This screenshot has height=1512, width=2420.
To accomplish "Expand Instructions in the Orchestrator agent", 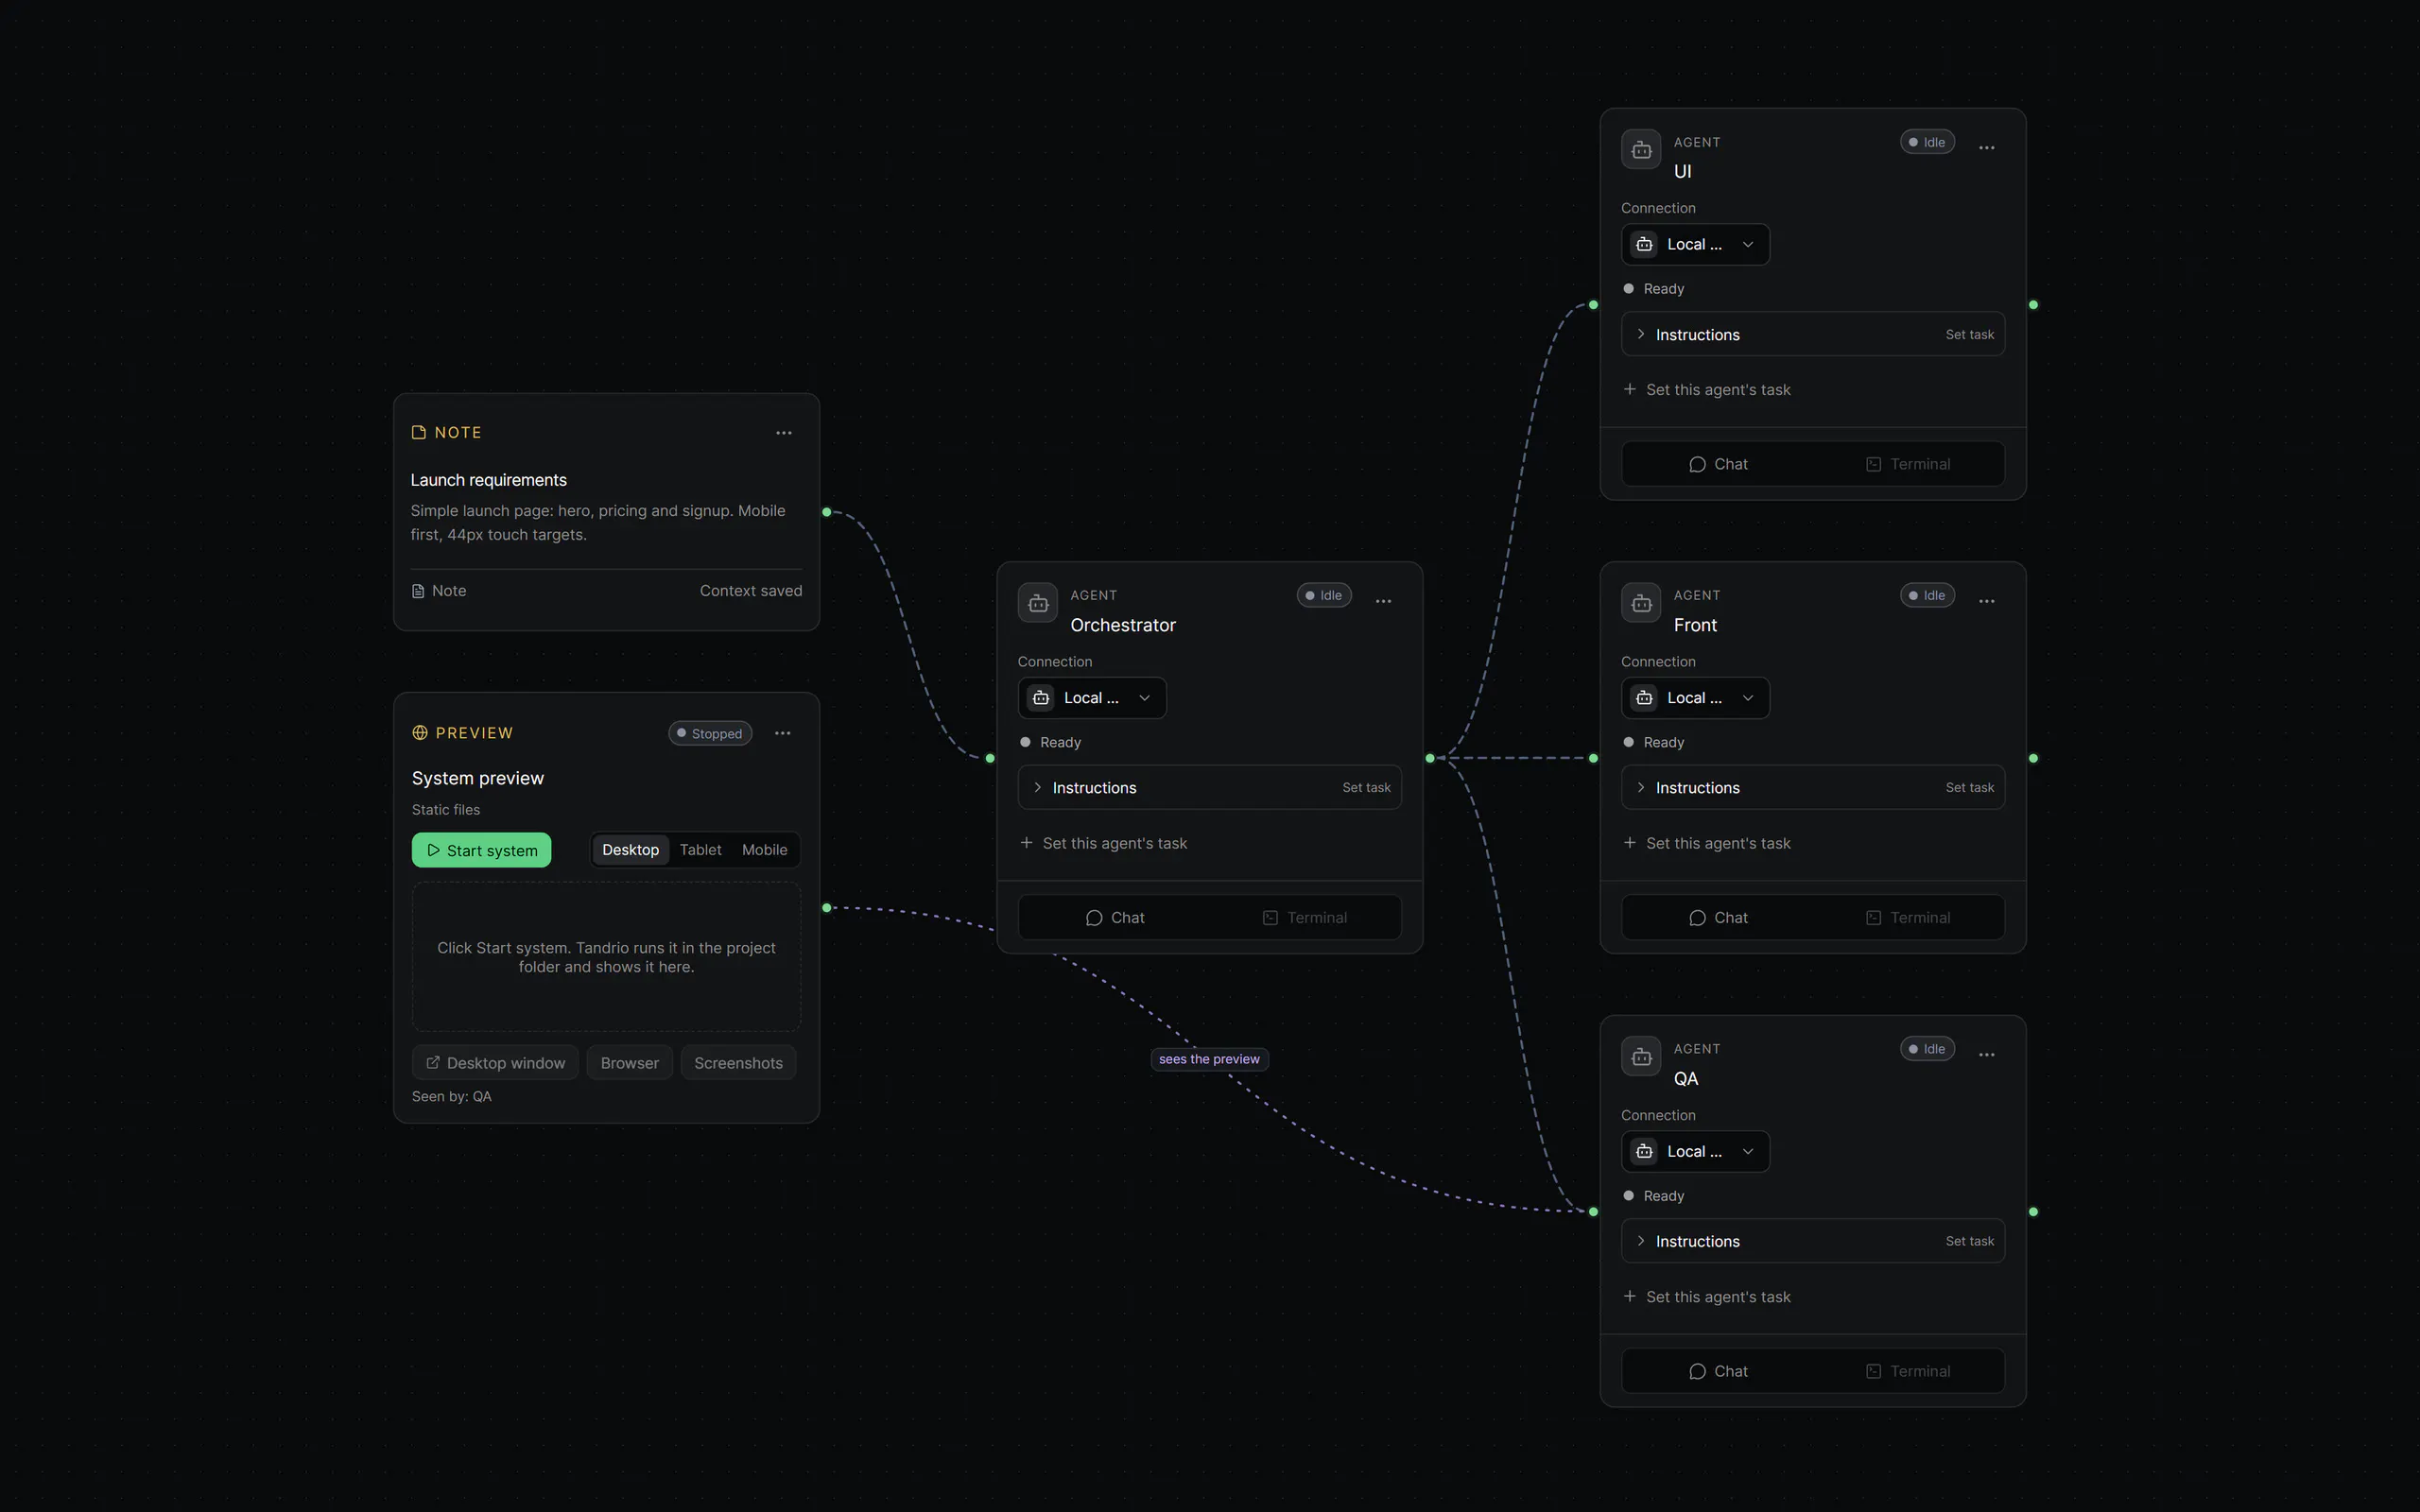I will [1209, 788].
